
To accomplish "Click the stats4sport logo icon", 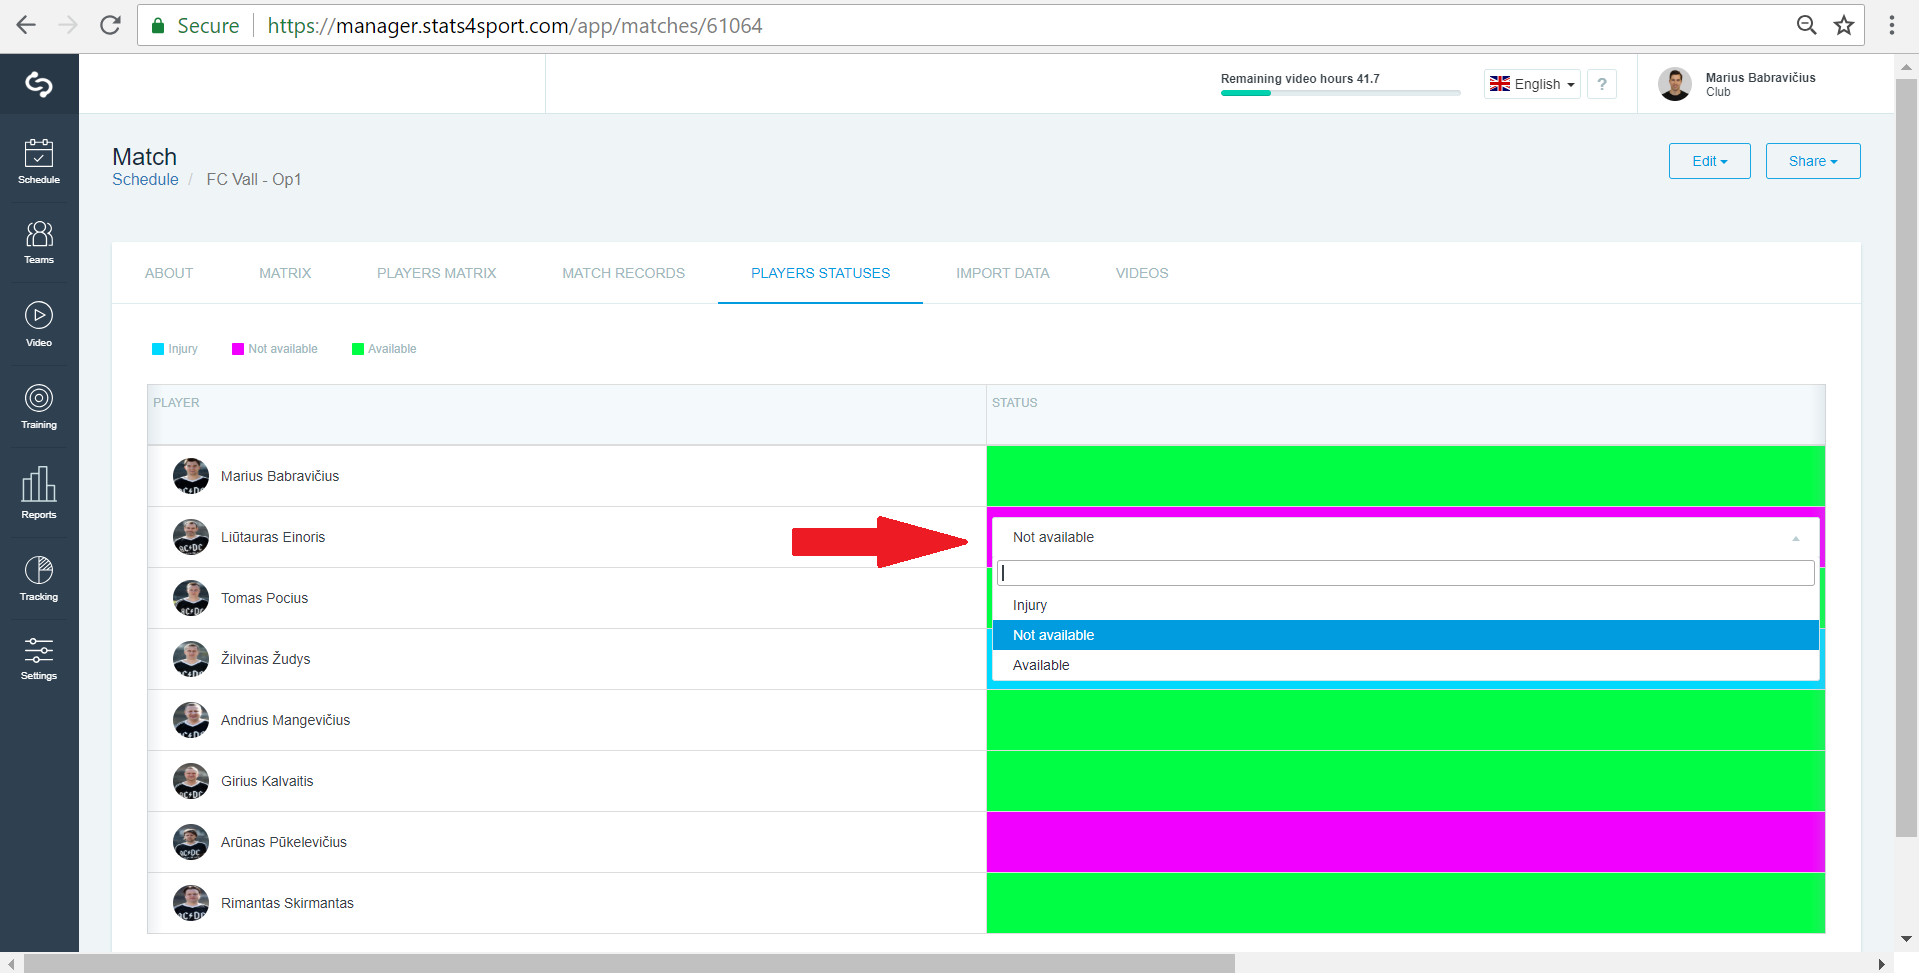I will point(39,84).
